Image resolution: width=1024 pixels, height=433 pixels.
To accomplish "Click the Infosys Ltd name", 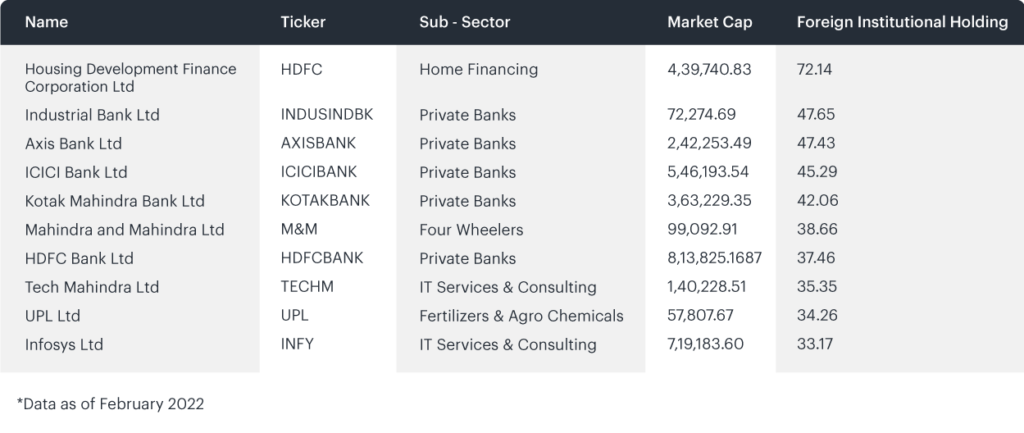I will pos(64,344).
